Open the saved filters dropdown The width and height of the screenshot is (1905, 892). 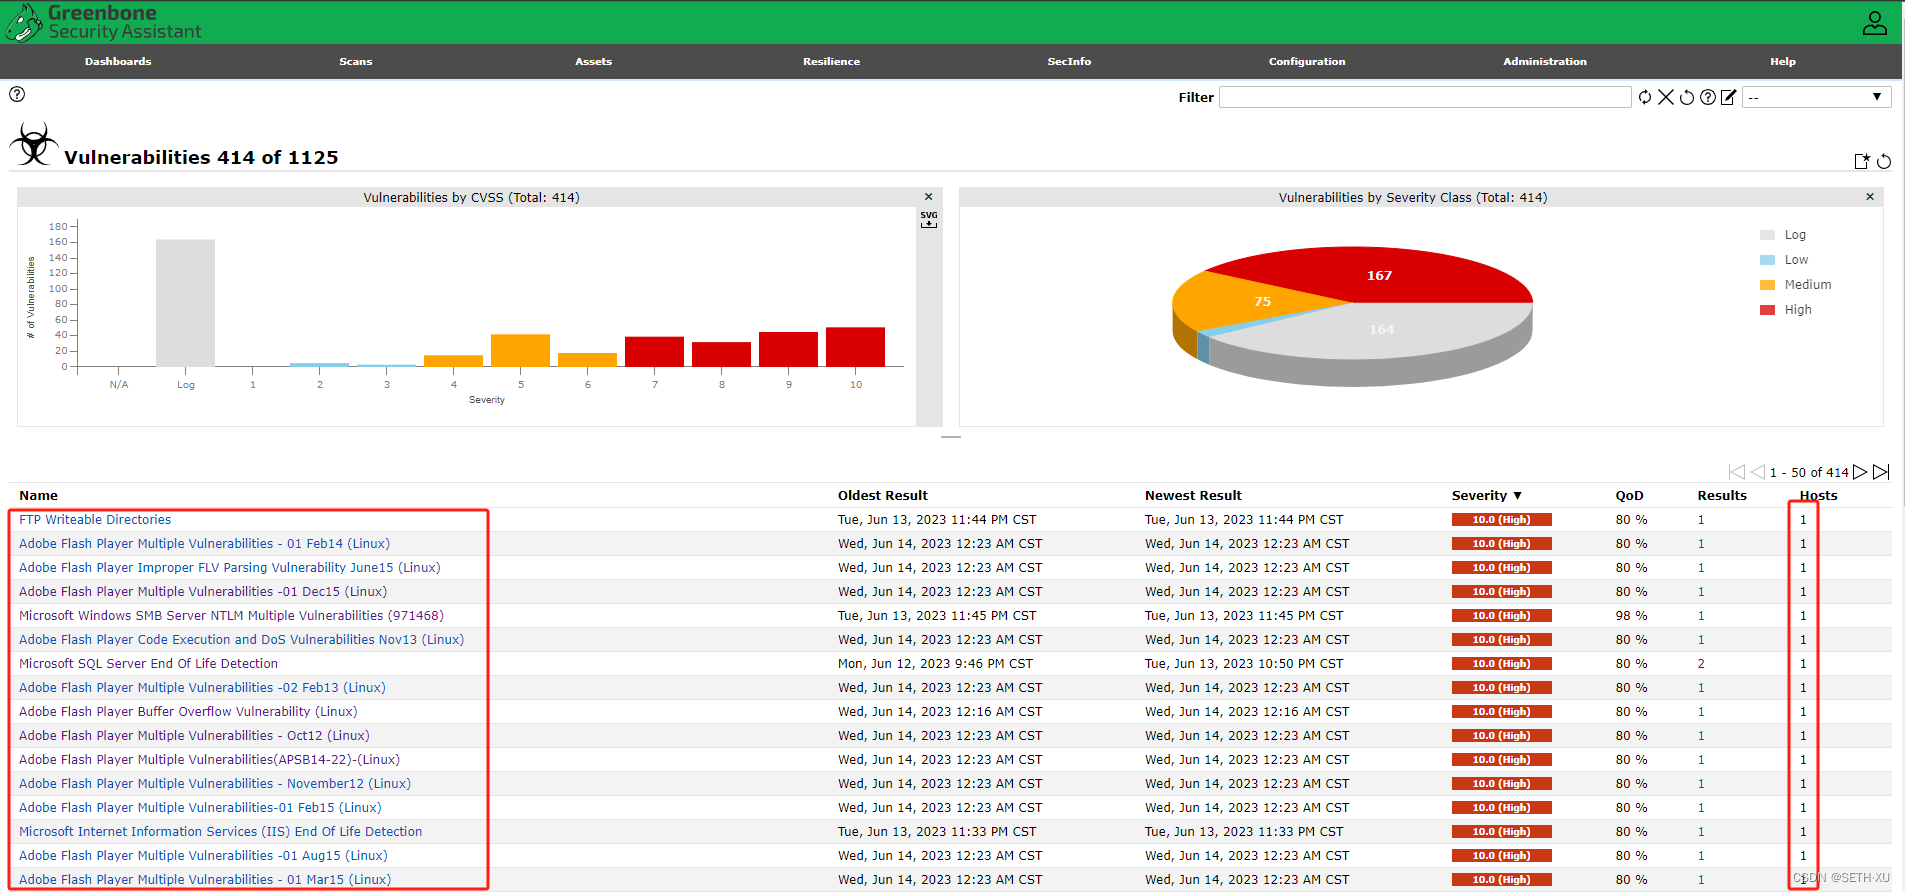1816,97
